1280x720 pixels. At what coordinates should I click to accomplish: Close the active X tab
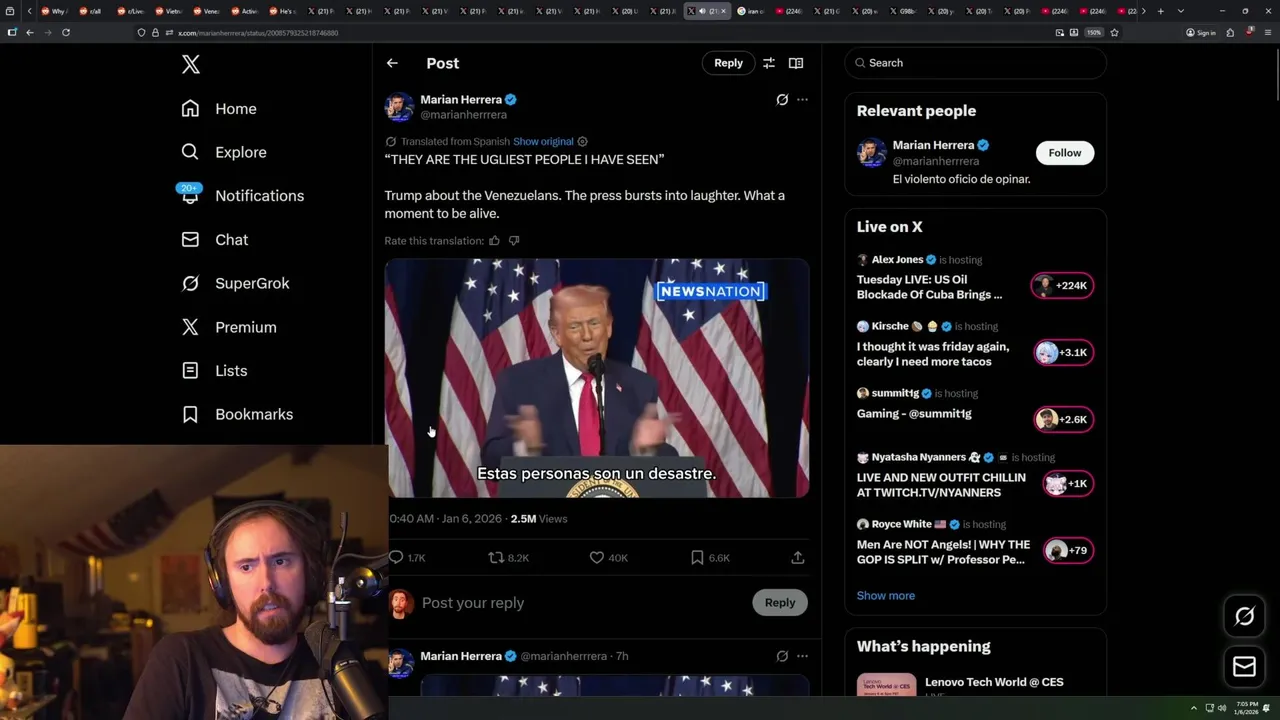click(x=724, y=11)
